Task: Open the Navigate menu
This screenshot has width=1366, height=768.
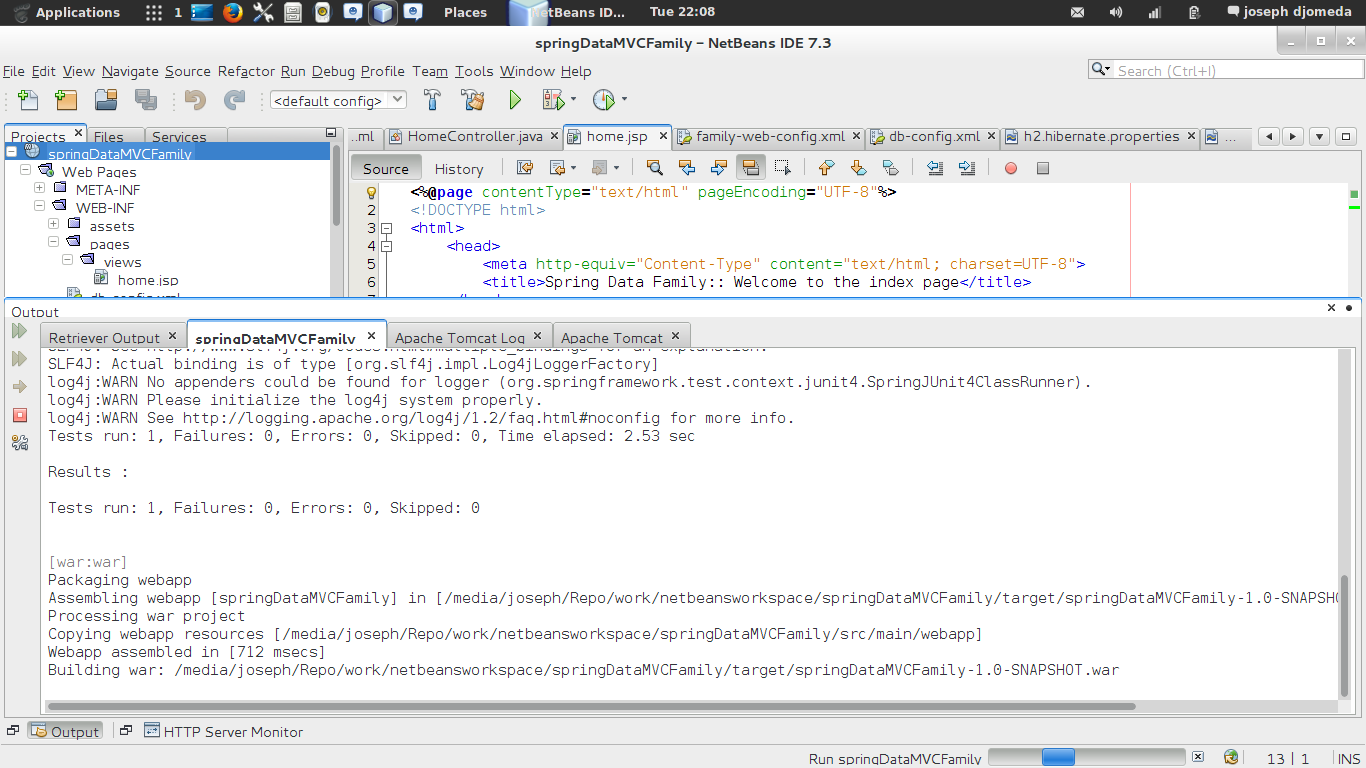Action: pyautogui.click(x=130, y=71)
